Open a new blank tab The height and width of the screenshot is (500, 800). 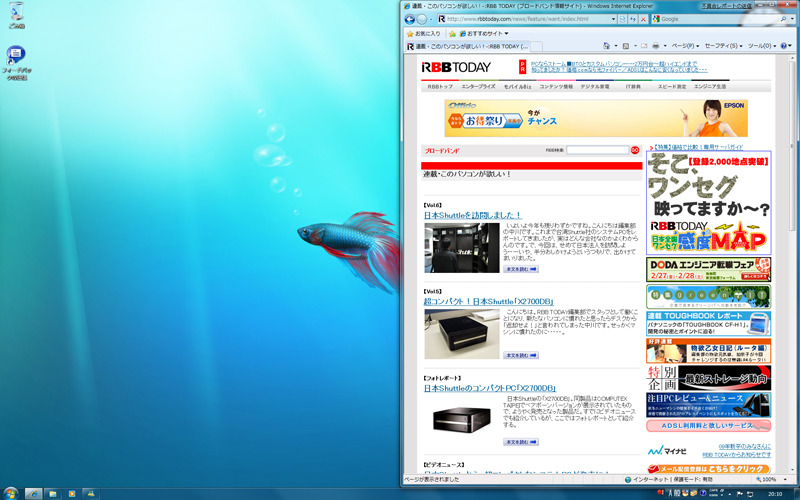click(536, 46)
